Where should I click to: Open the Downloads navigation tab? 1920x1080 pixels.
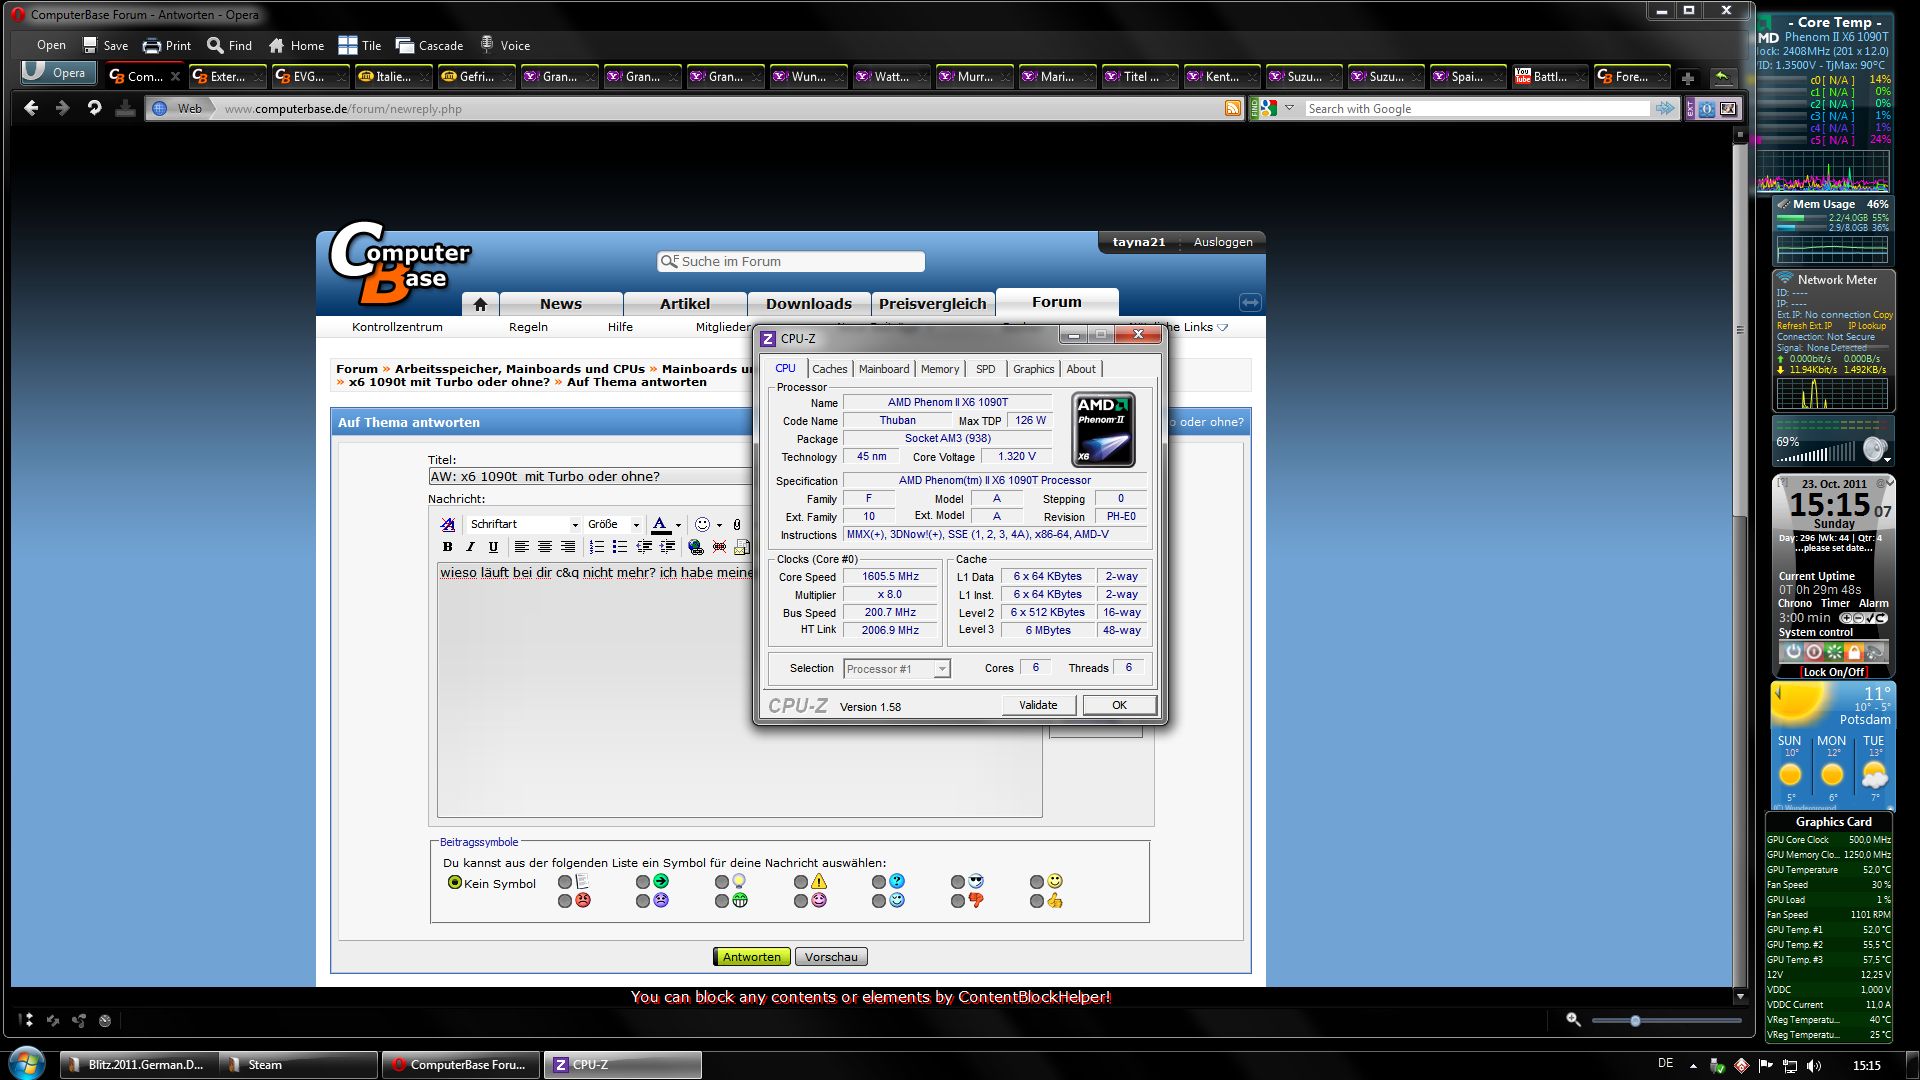808,304
